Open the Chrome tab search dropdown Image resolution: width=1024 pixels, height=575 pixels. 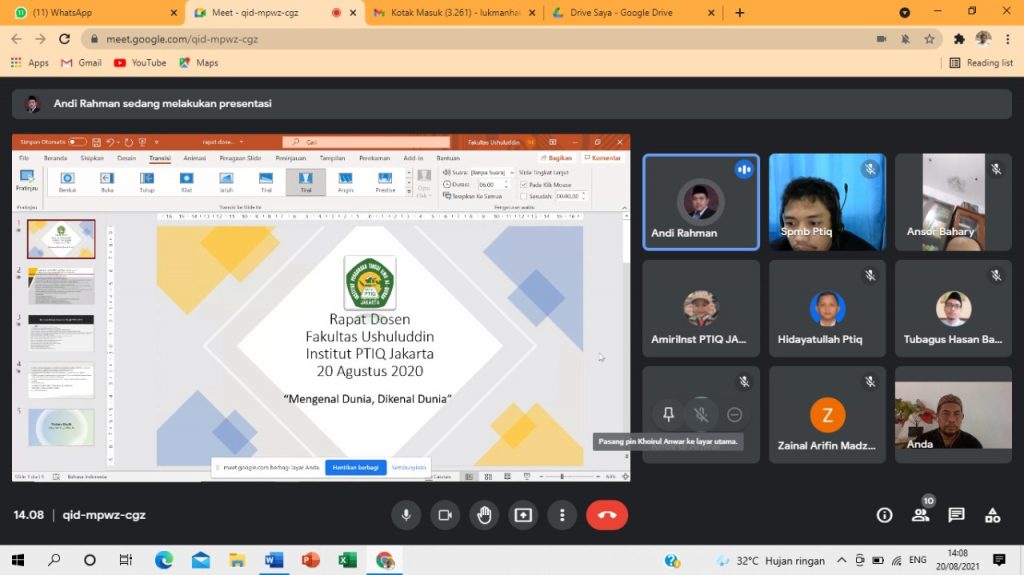904,12
